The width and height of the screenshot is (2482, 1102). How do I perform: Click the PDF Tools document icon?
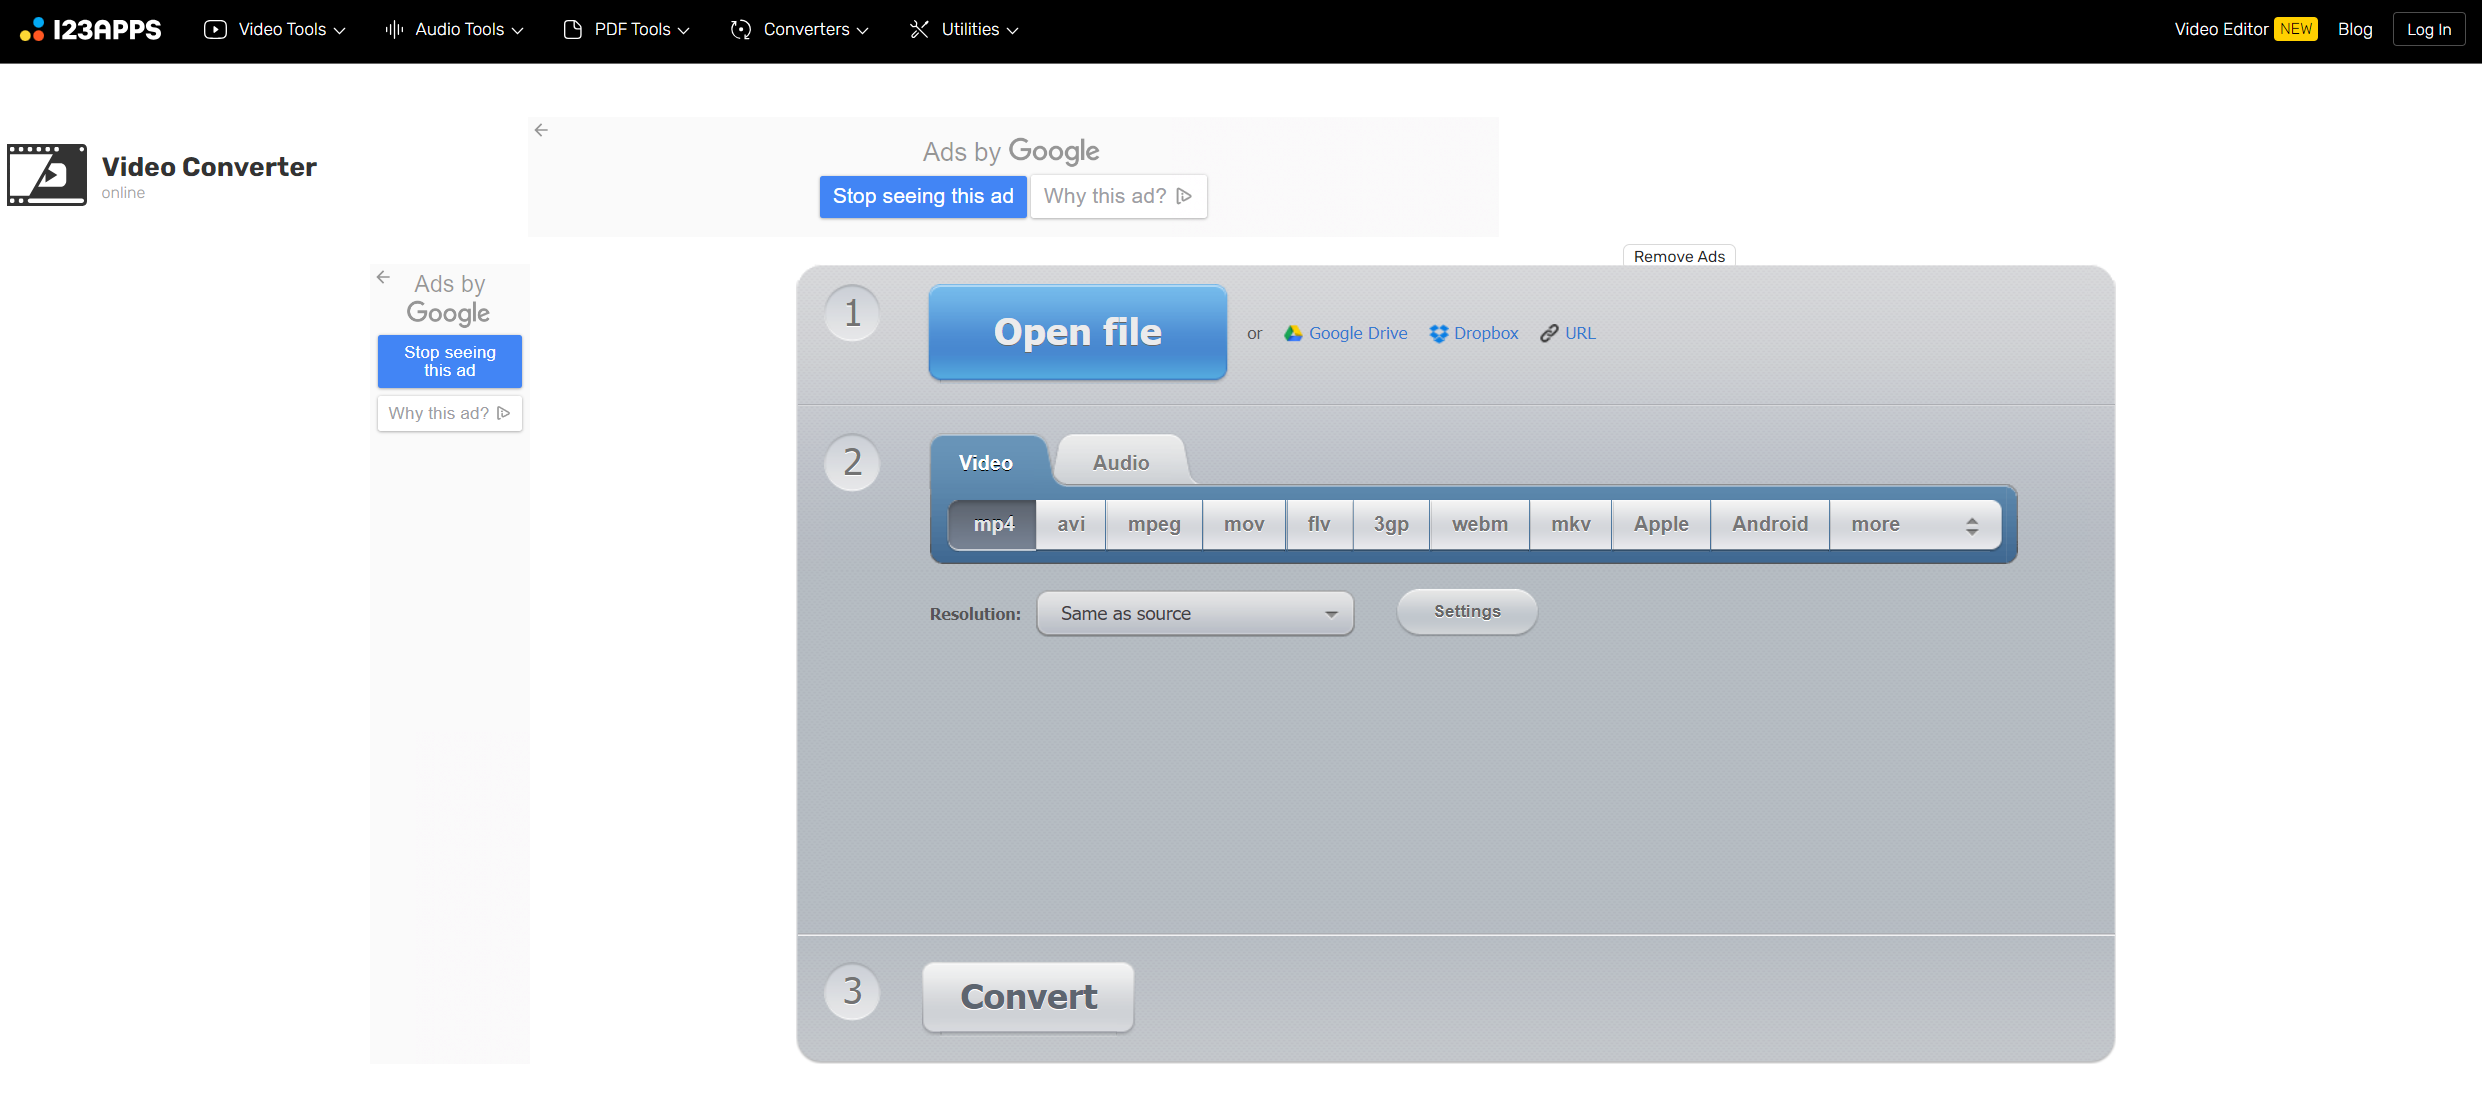[572, 29]
